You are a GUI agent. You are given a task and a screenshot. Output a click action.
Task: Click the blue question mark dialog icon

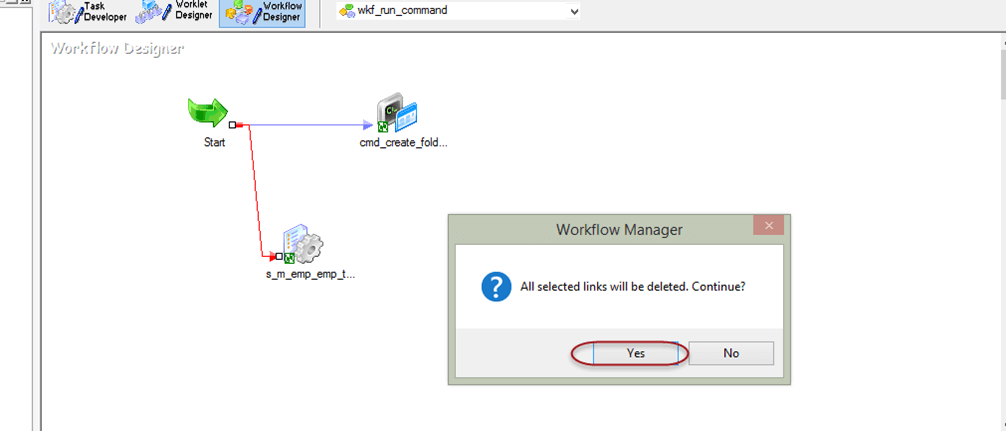point(496,287)
